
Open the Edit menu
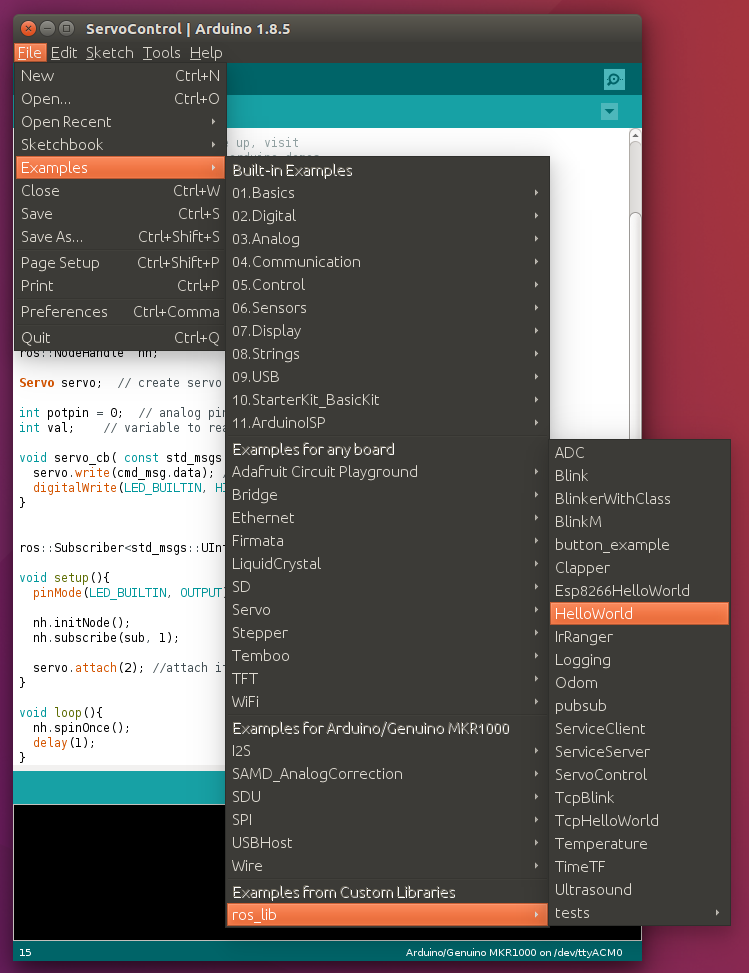pos(64,53)
